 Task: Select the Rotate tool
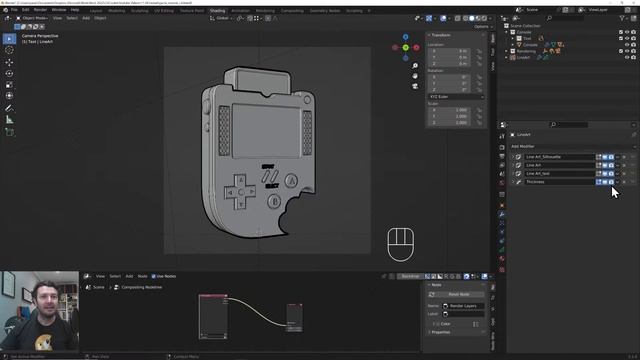(x=9, y=73)
